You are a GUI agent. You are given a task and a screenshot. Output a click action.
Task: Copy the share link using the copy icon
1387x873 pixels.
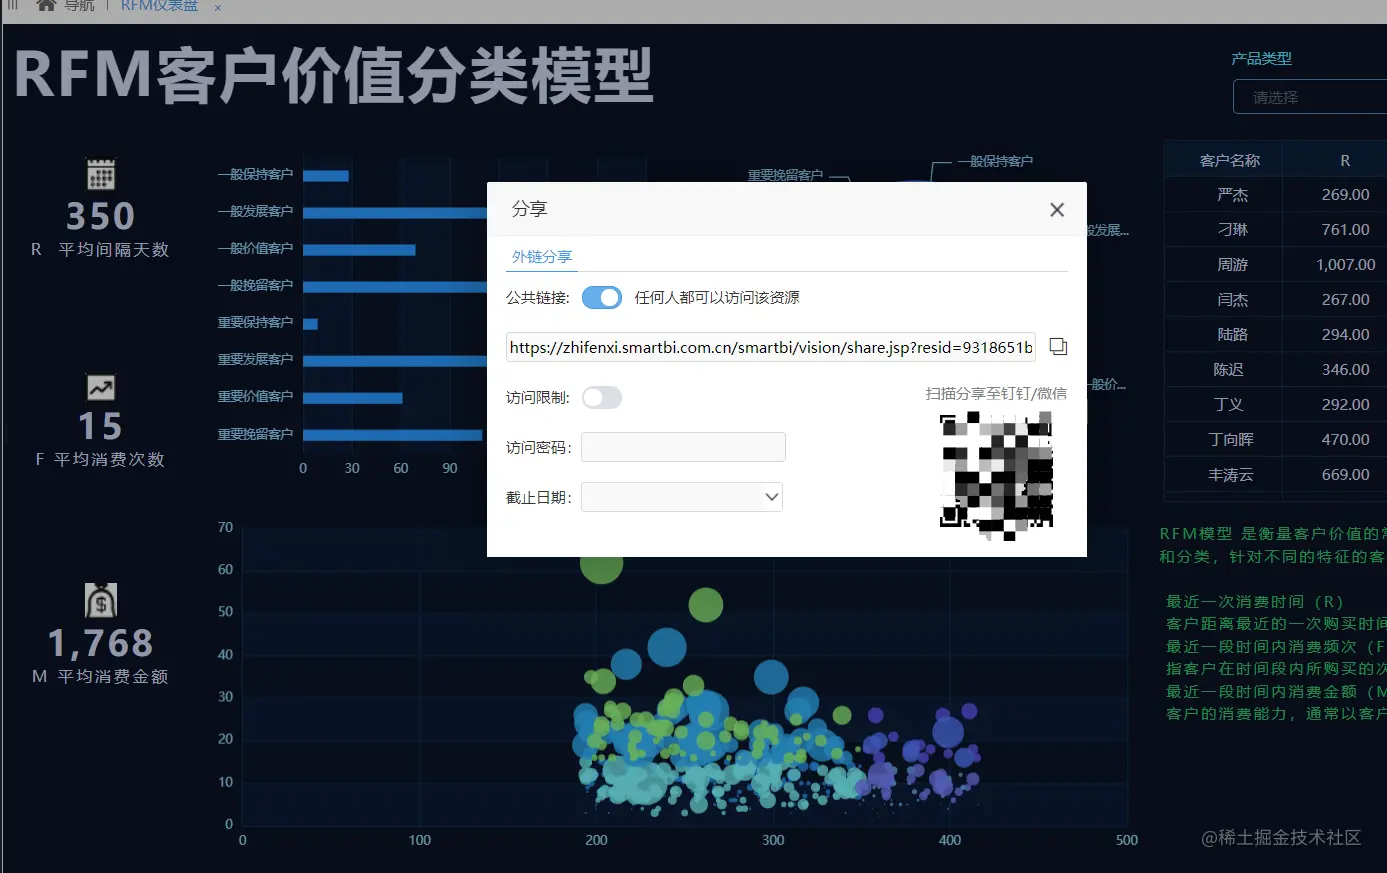point(1058,346)
